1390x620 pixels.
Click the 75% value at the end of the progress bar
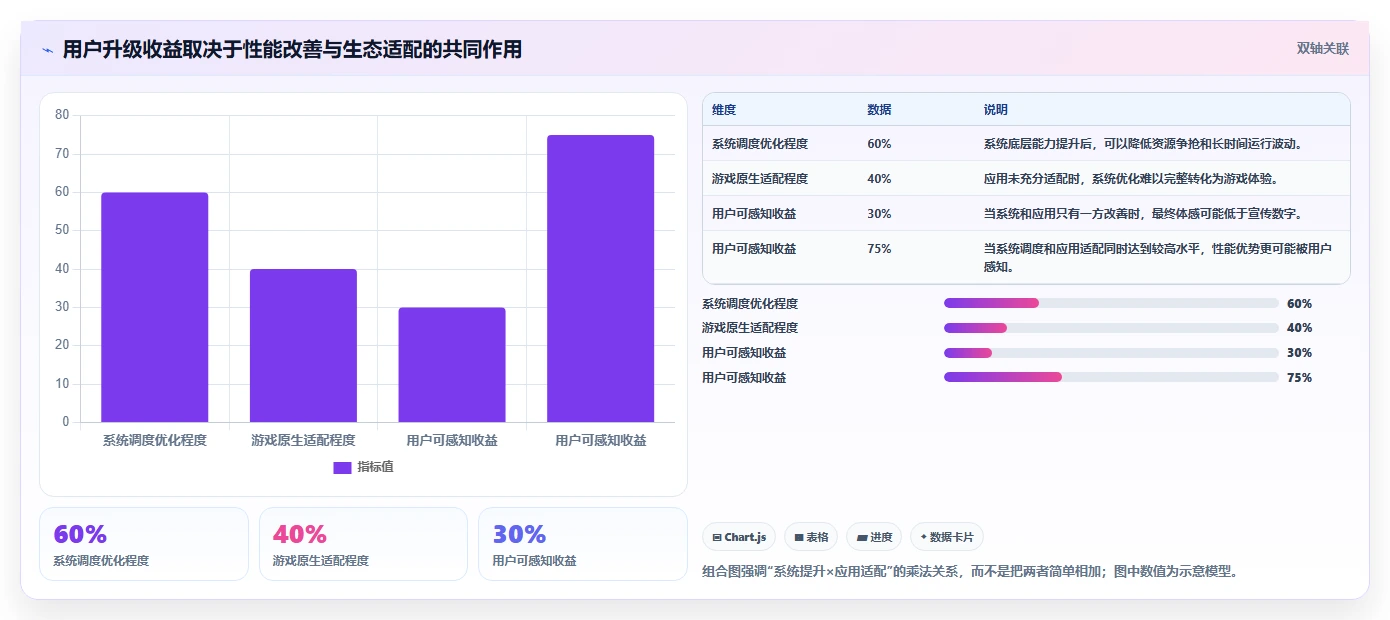[x=1299, y=378]
